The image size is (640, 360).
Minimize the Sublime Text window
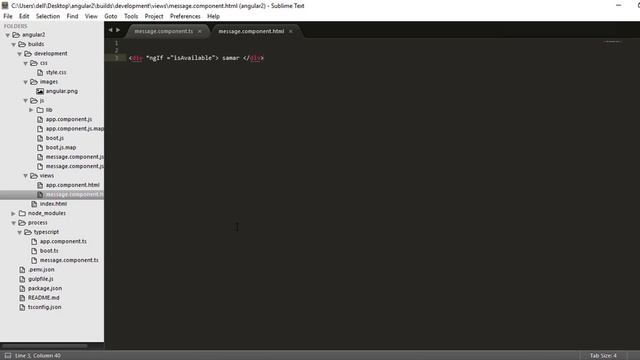[x=618, y=5]
